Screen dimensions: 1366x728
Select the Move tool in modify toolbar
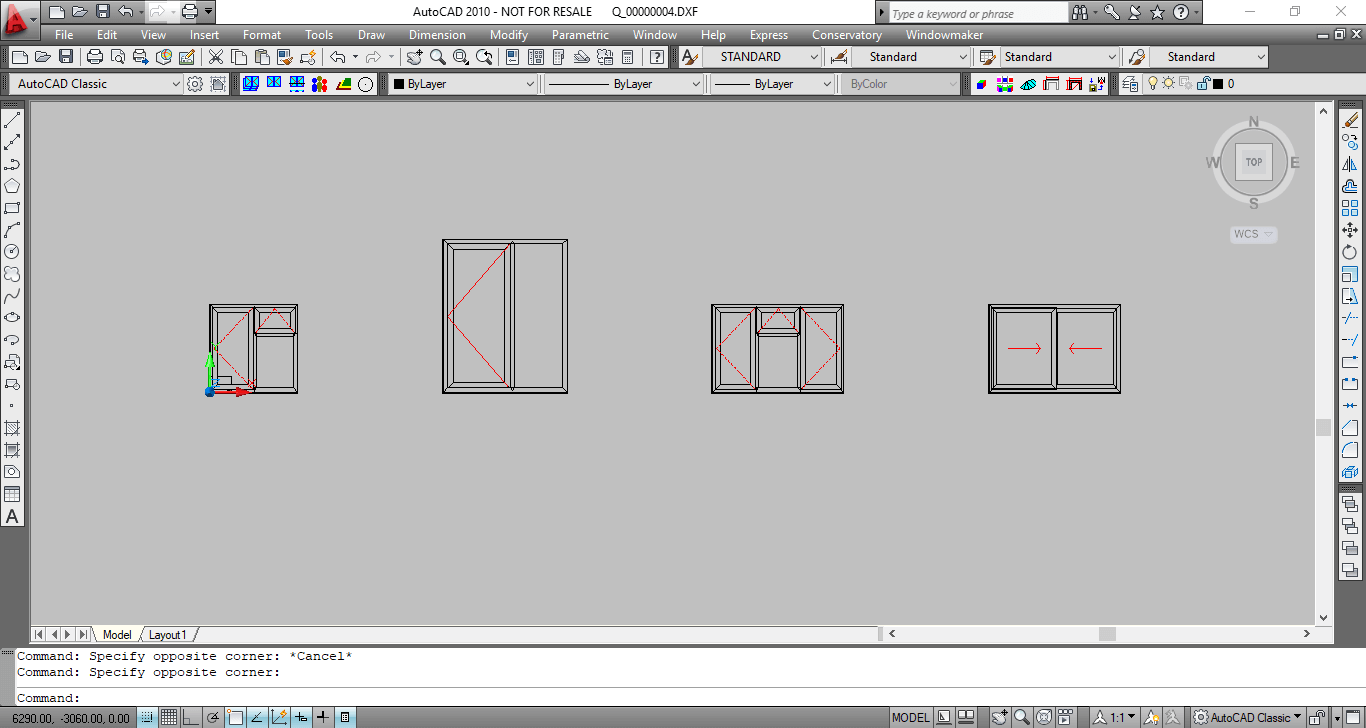coord(1350,230)
